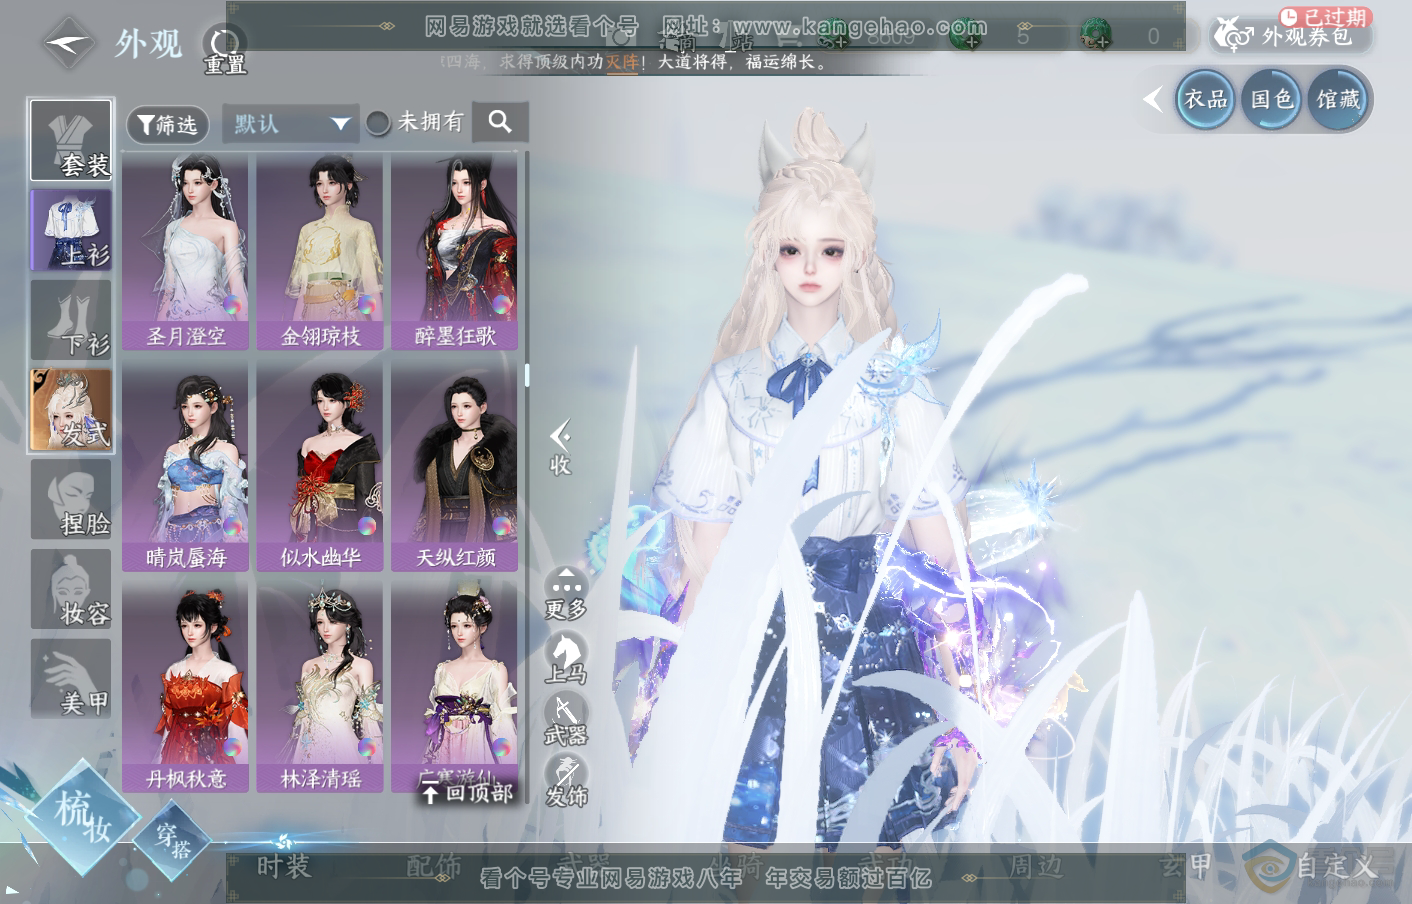Select the 似水幽华 outfit thumbnail
1412x904 pixels.
point(320,467)
